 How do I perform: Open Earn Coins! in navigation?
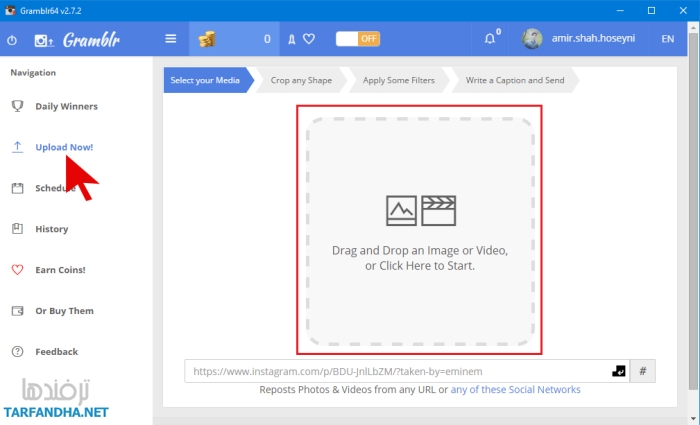point(60,270)
